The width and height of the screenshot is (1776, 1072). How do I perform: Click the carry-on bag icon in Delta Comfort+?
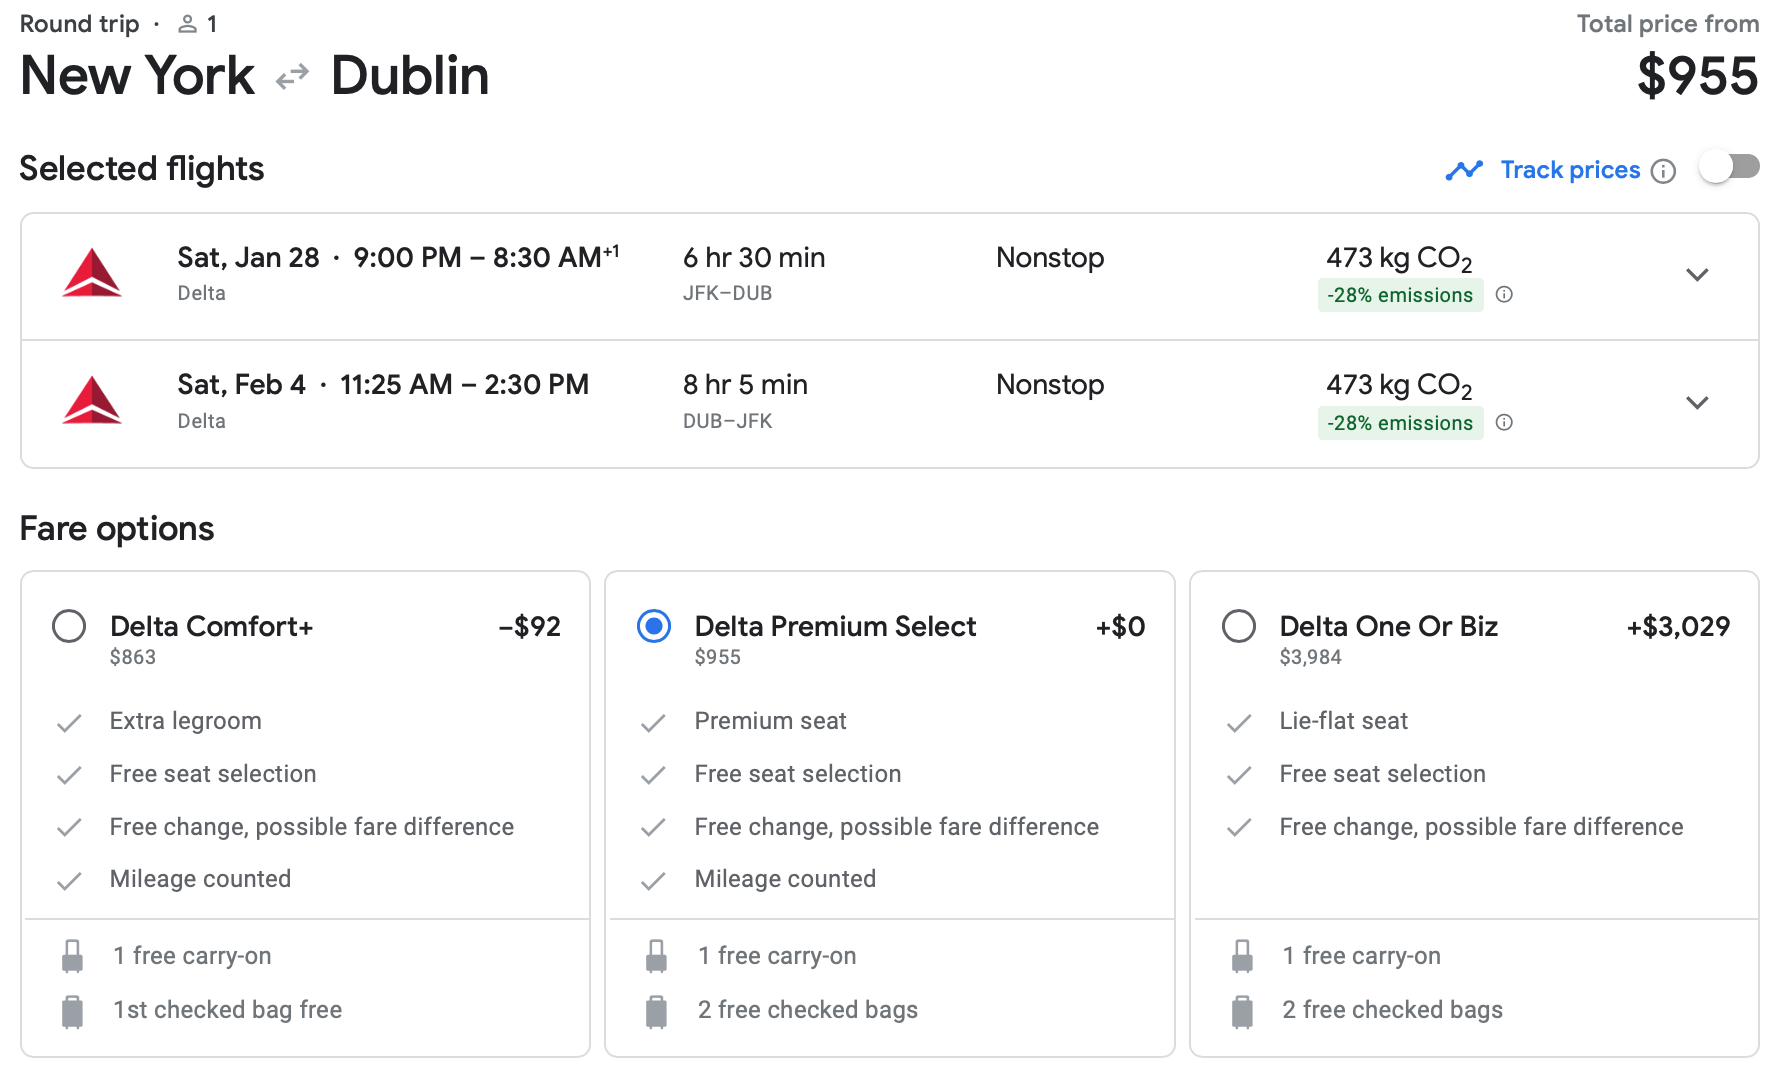(72, 956)
